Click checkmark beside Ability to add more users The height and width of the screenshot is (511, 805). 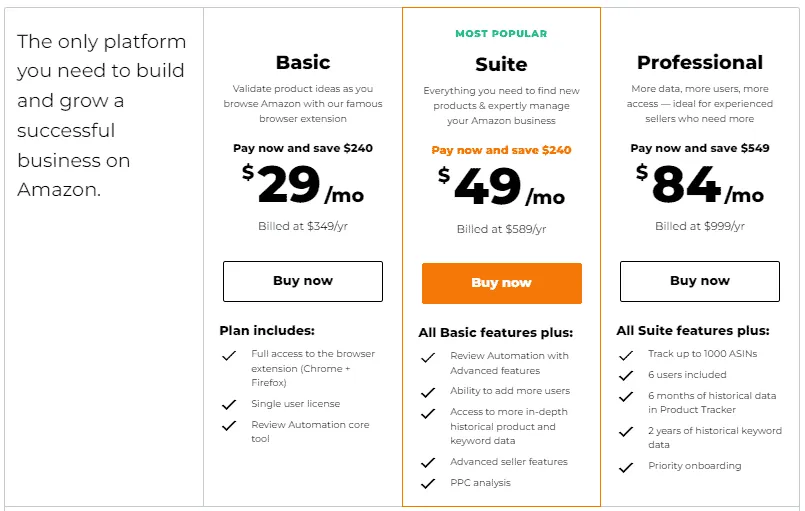click(428, 392)
